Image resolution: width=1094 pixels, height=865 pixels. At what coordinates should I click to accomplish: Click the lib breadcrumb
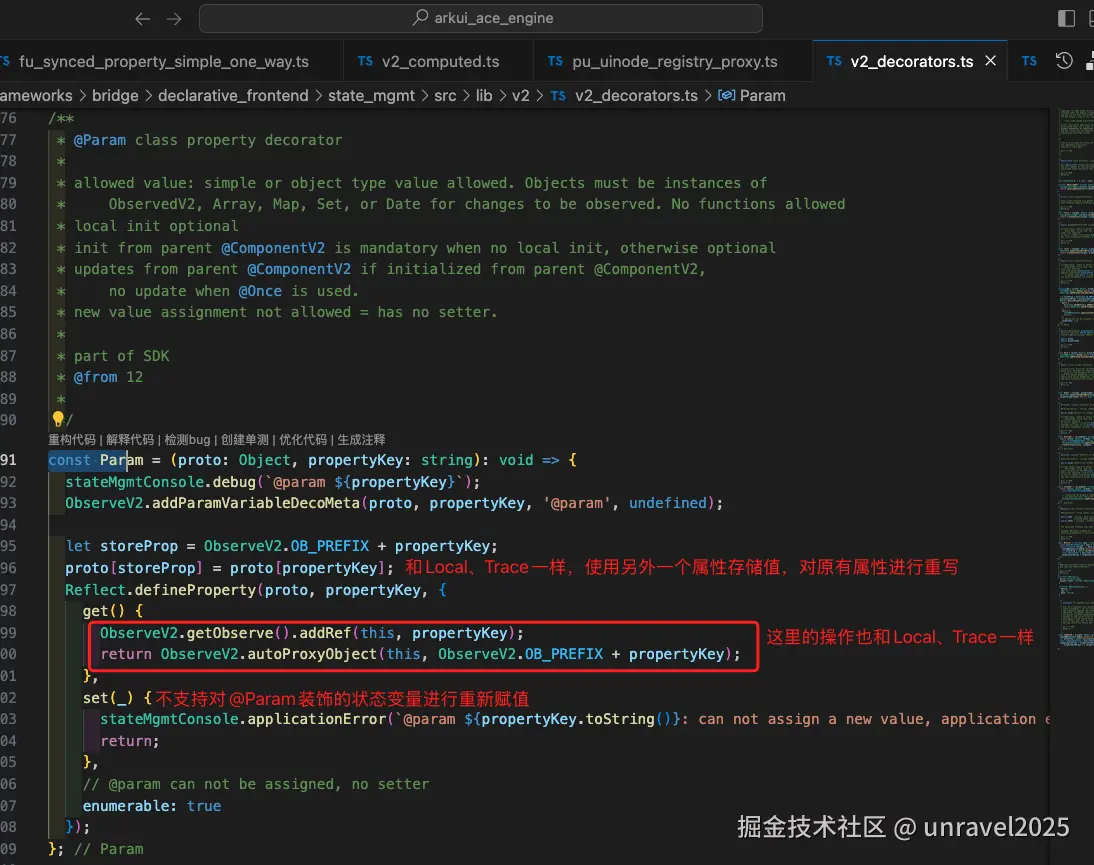(484, 96)
